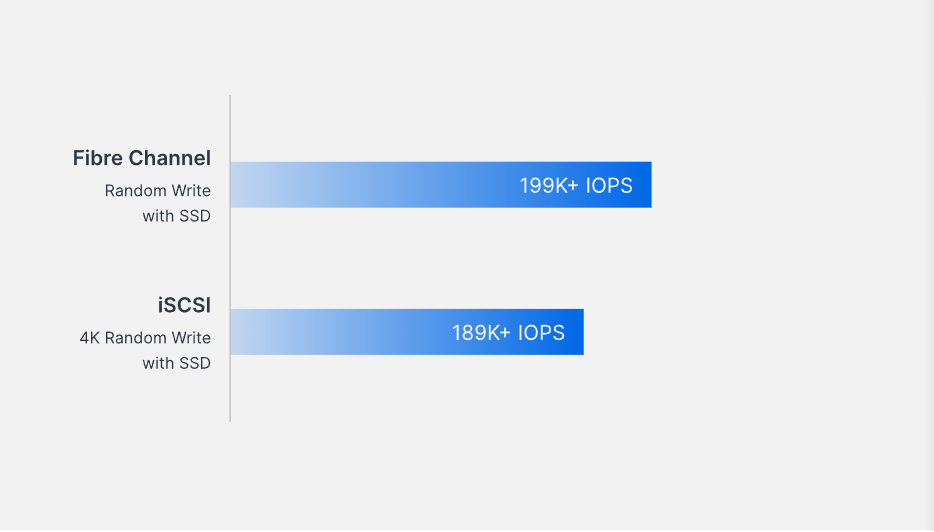
Task: Select the Random Write text under Fibre Channel
Action: coord(157,190)
